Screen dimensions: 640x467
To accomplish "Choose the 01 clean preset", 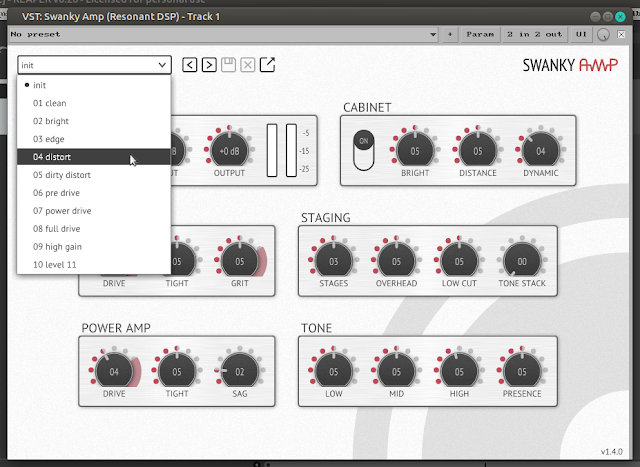I will point(94,103).
